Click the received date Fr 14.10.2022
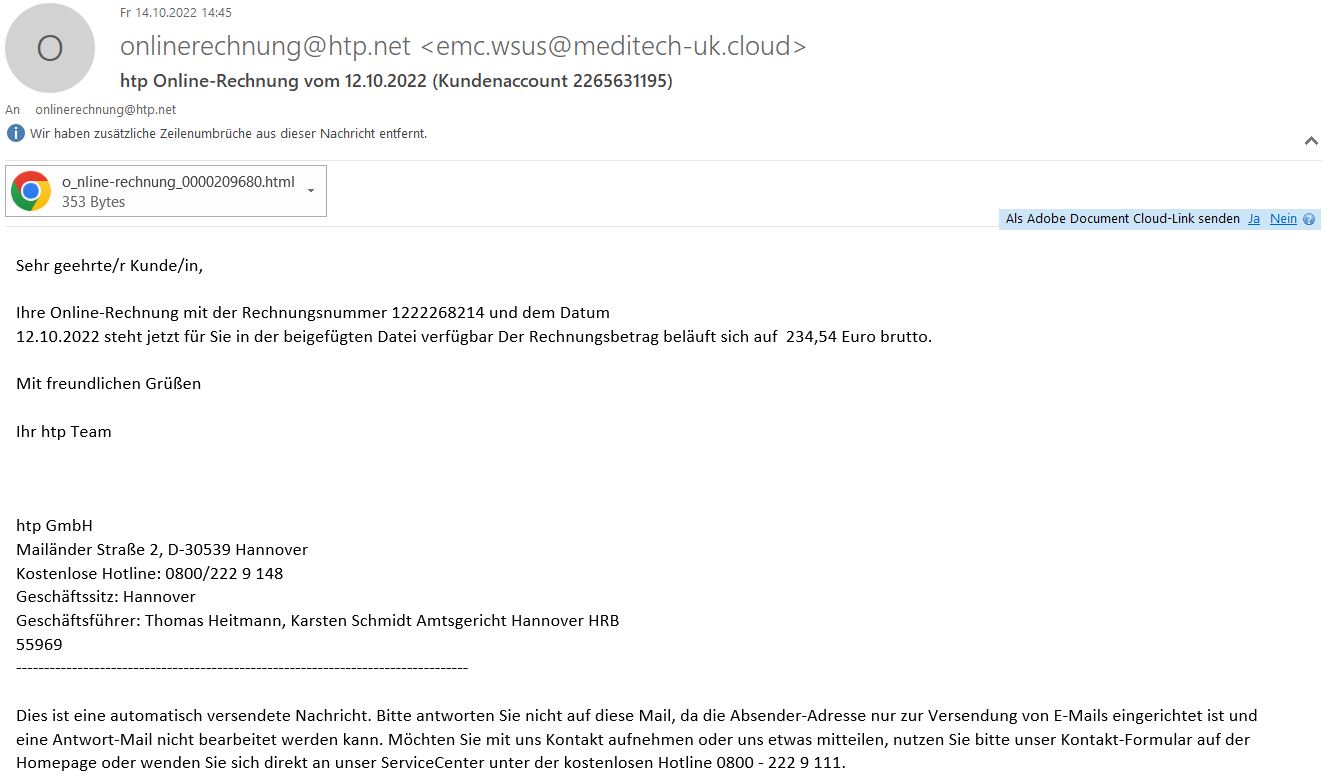 click(x=155, y=13)
